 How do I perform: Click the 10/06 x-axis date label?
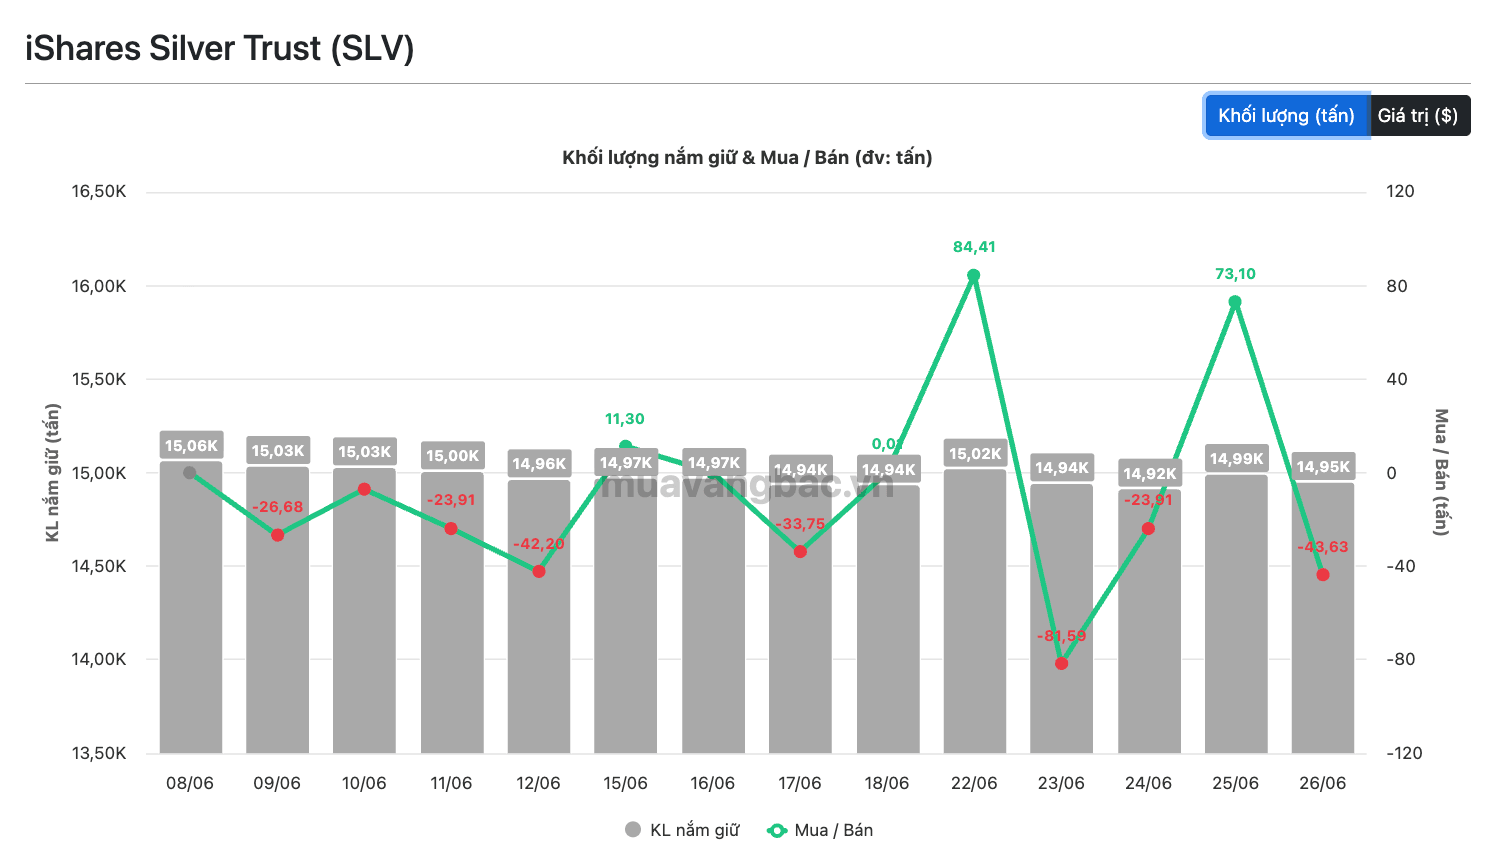[364, 783]
